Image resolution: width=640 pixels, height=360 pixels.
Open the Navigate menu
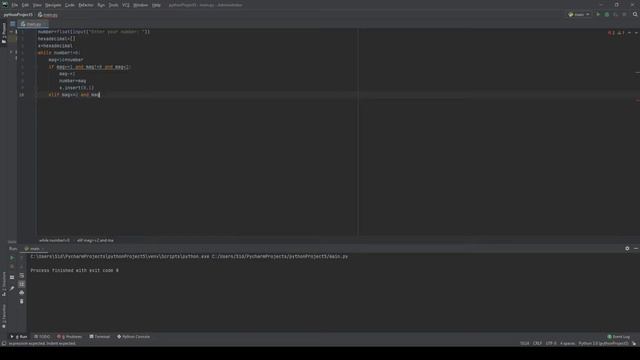click(53, 5)
